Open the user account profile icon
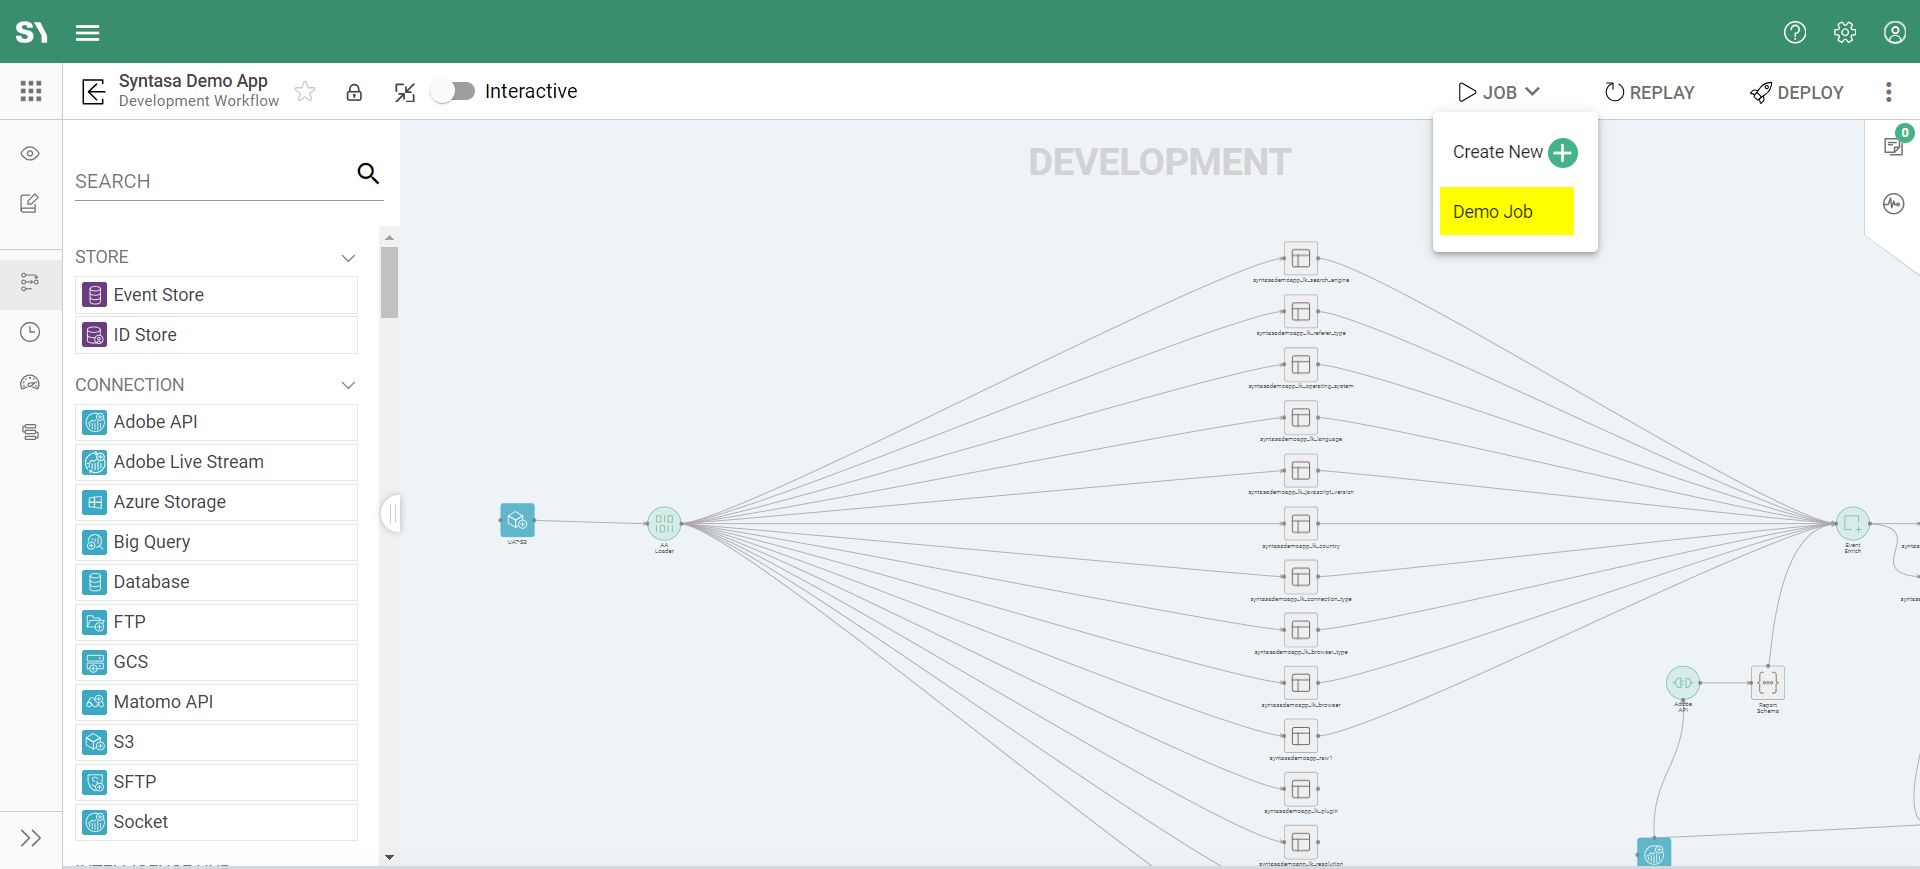Viewport: 1920px width, 869px height. click(1894, 33)
